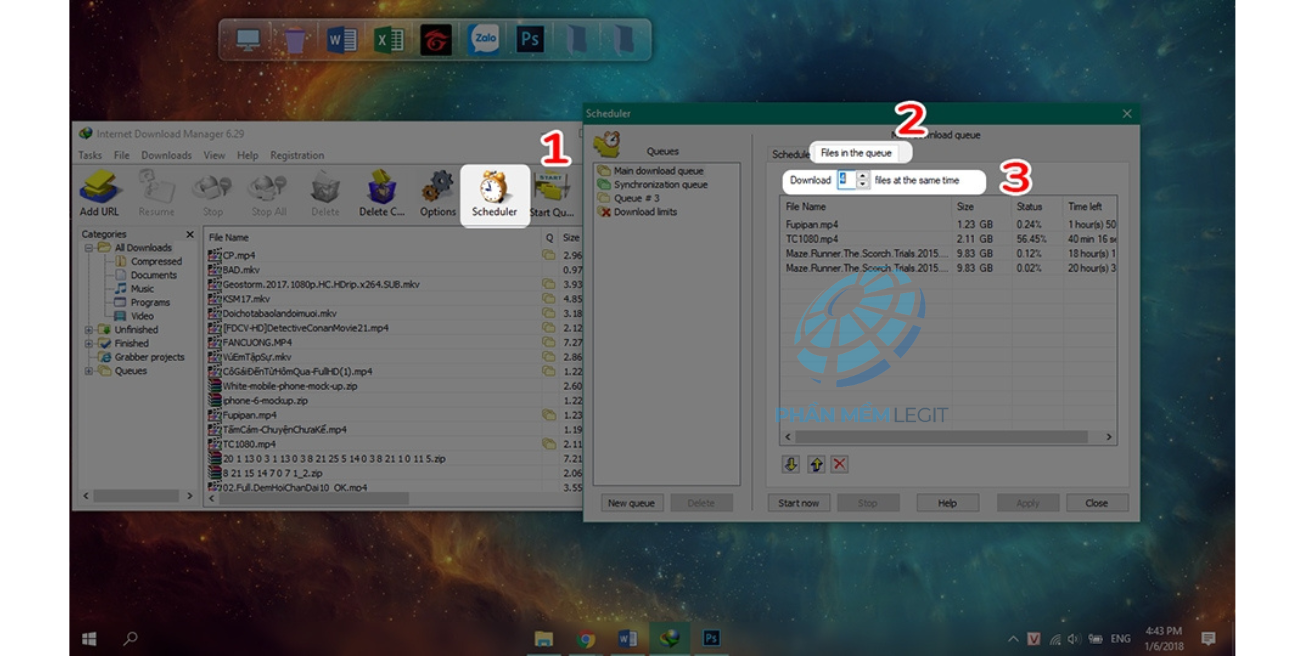Show hidden system tray icons

click(1013, 639)
